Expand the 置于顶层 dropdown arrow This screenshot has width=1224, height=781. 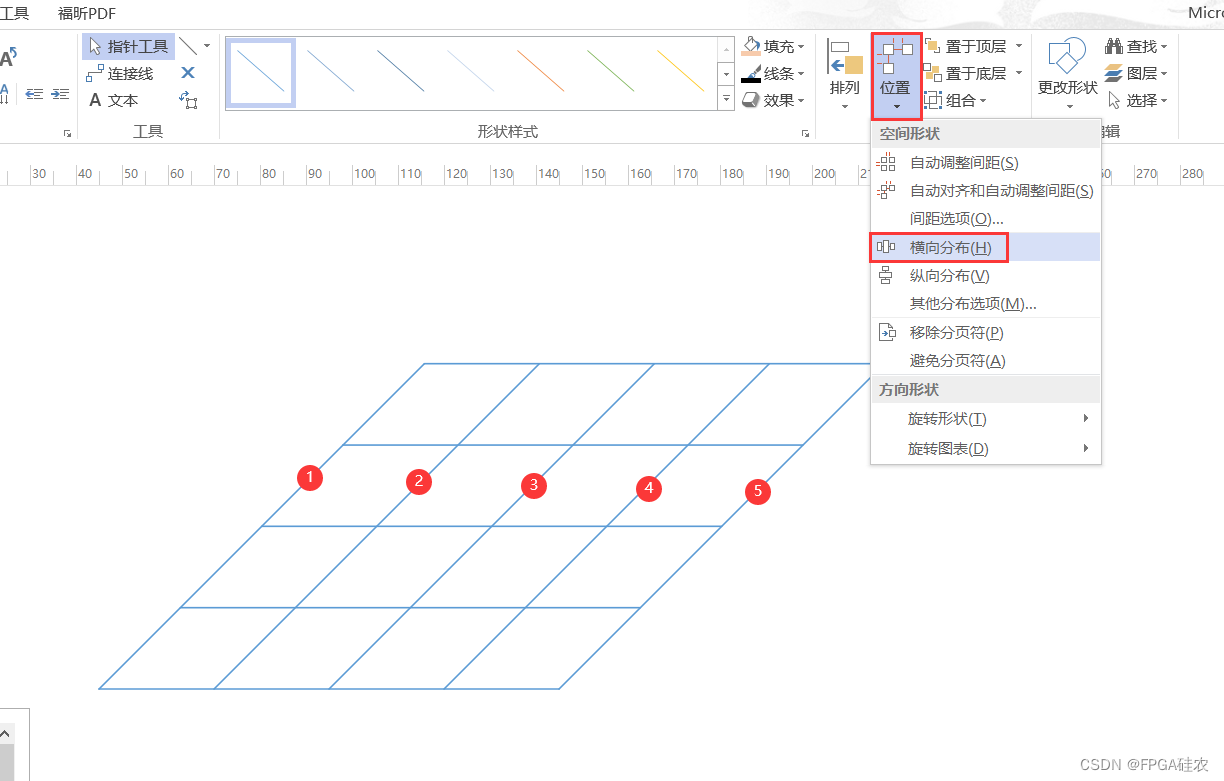coord(1019,46)
